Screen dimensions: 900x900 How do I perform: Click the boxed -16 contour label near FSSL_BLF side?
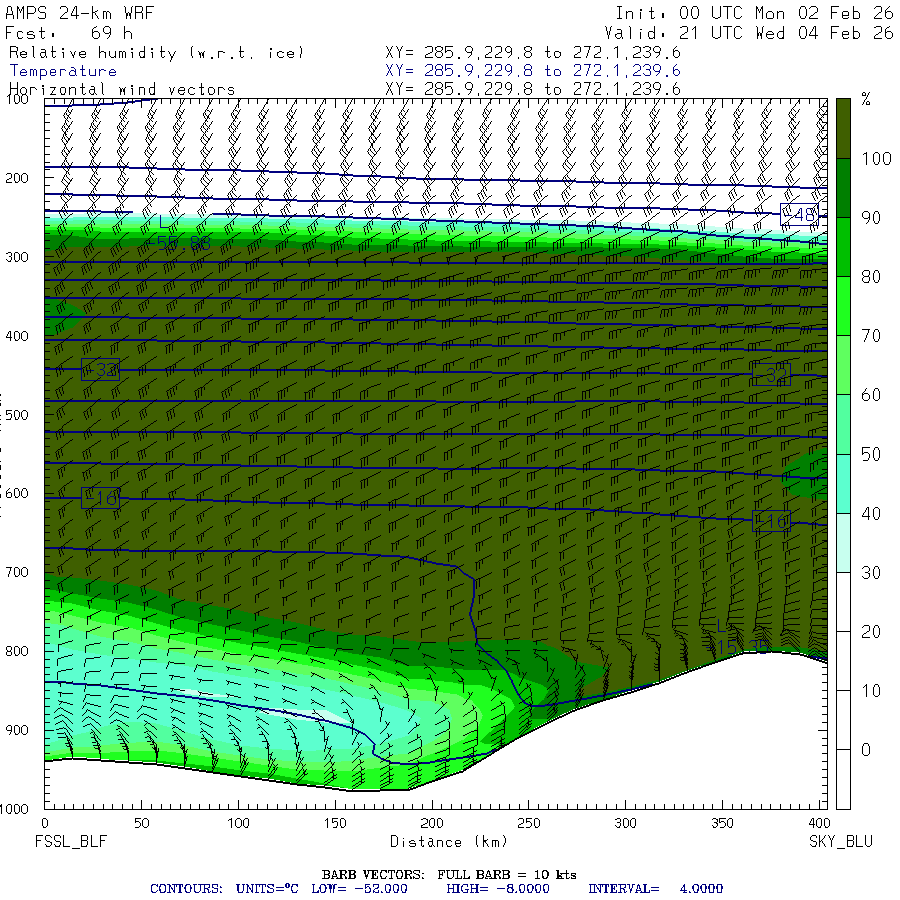(100, 498)
